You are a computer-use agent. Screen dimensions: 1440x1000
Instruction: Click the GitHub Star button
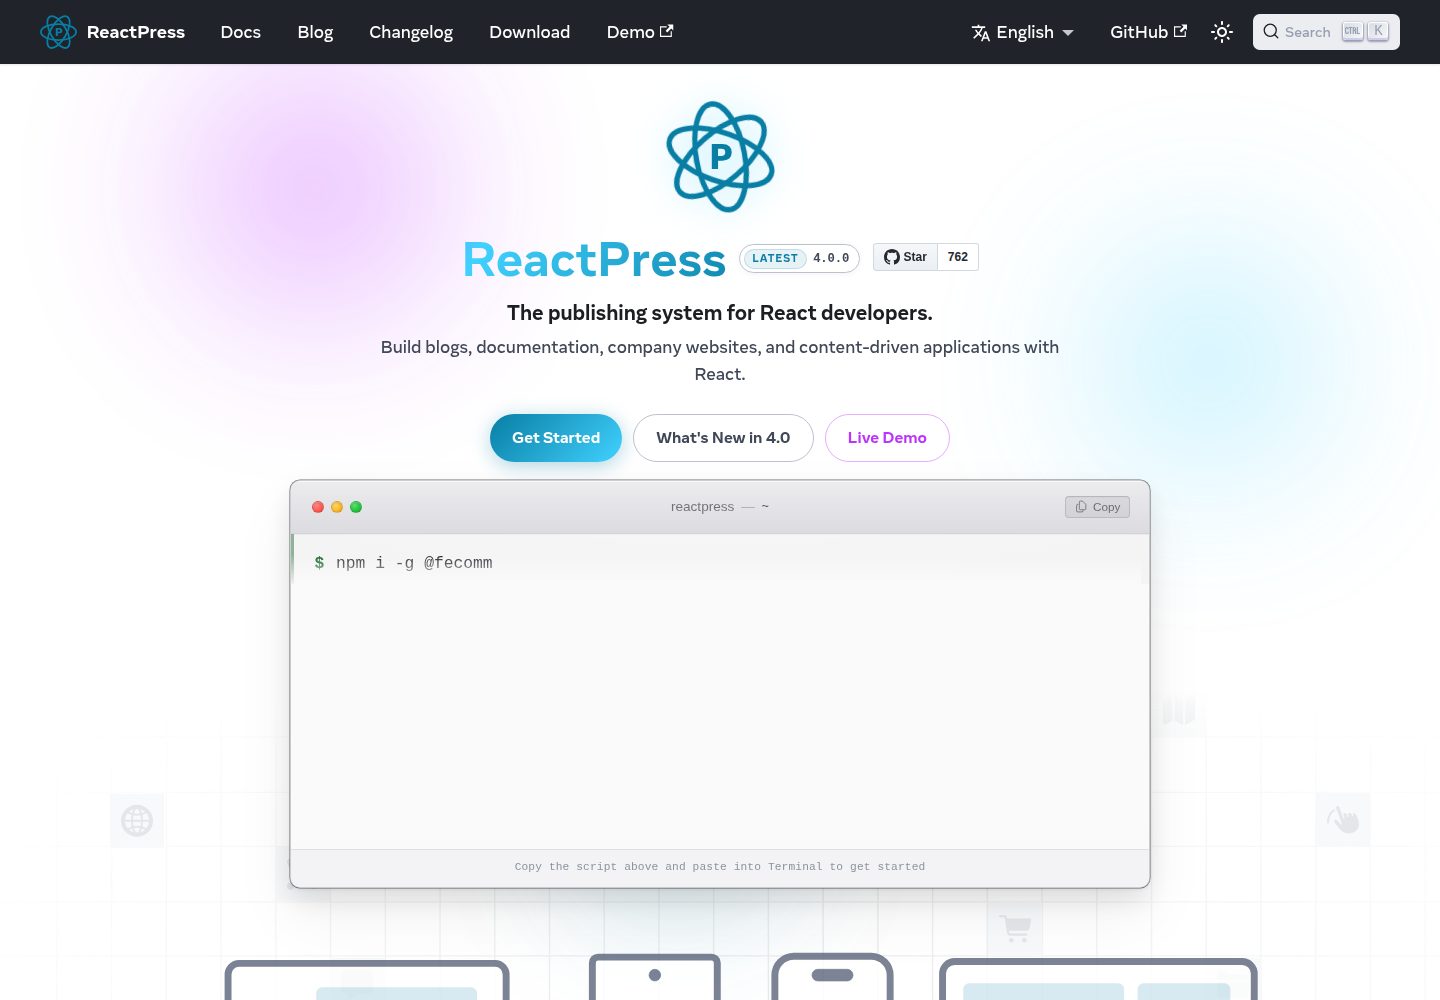click(905, 257)
